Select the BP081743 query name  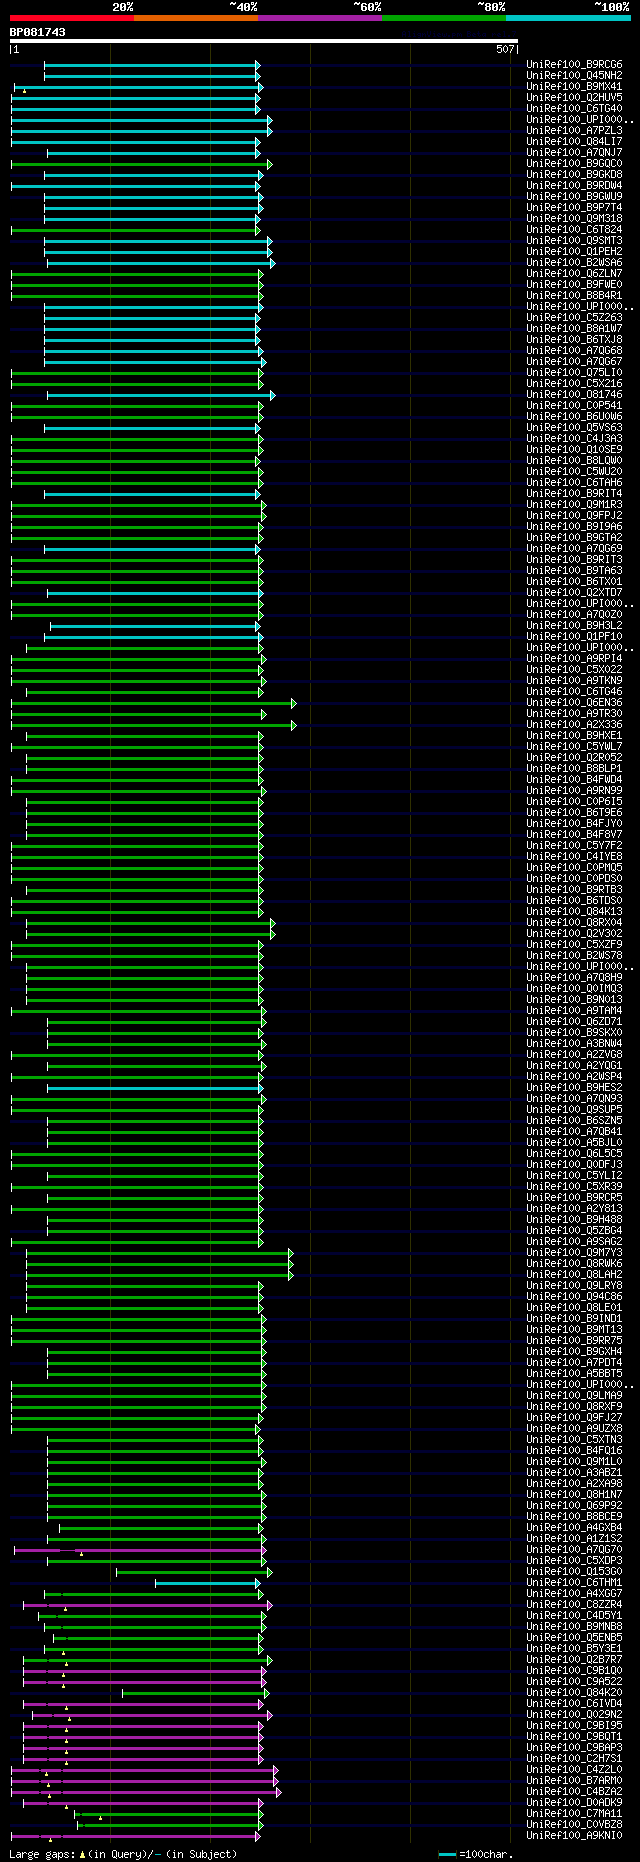point(38,32)
